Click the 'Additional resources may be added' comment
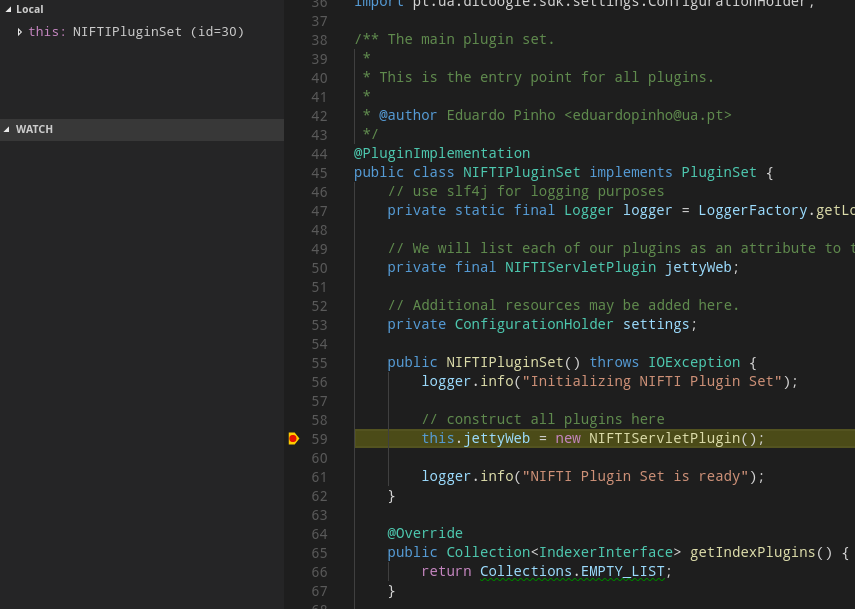 click(x=563, y=305)
